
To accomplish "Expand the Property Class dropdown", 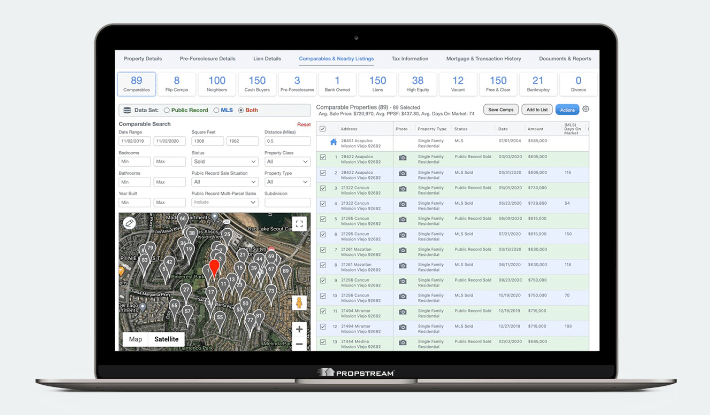I will coord(287,161).
